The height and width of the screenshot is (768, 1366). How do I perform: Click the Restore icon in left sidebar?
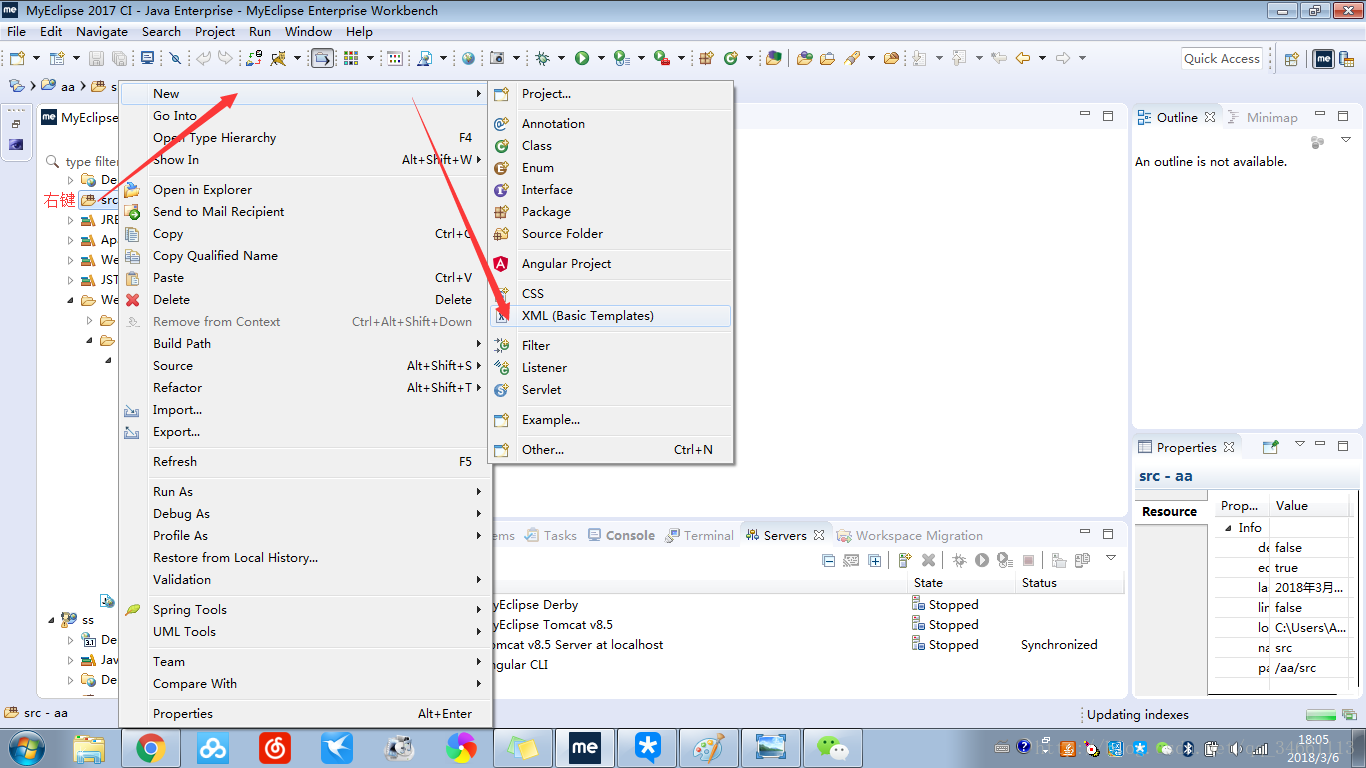[15, 124]
